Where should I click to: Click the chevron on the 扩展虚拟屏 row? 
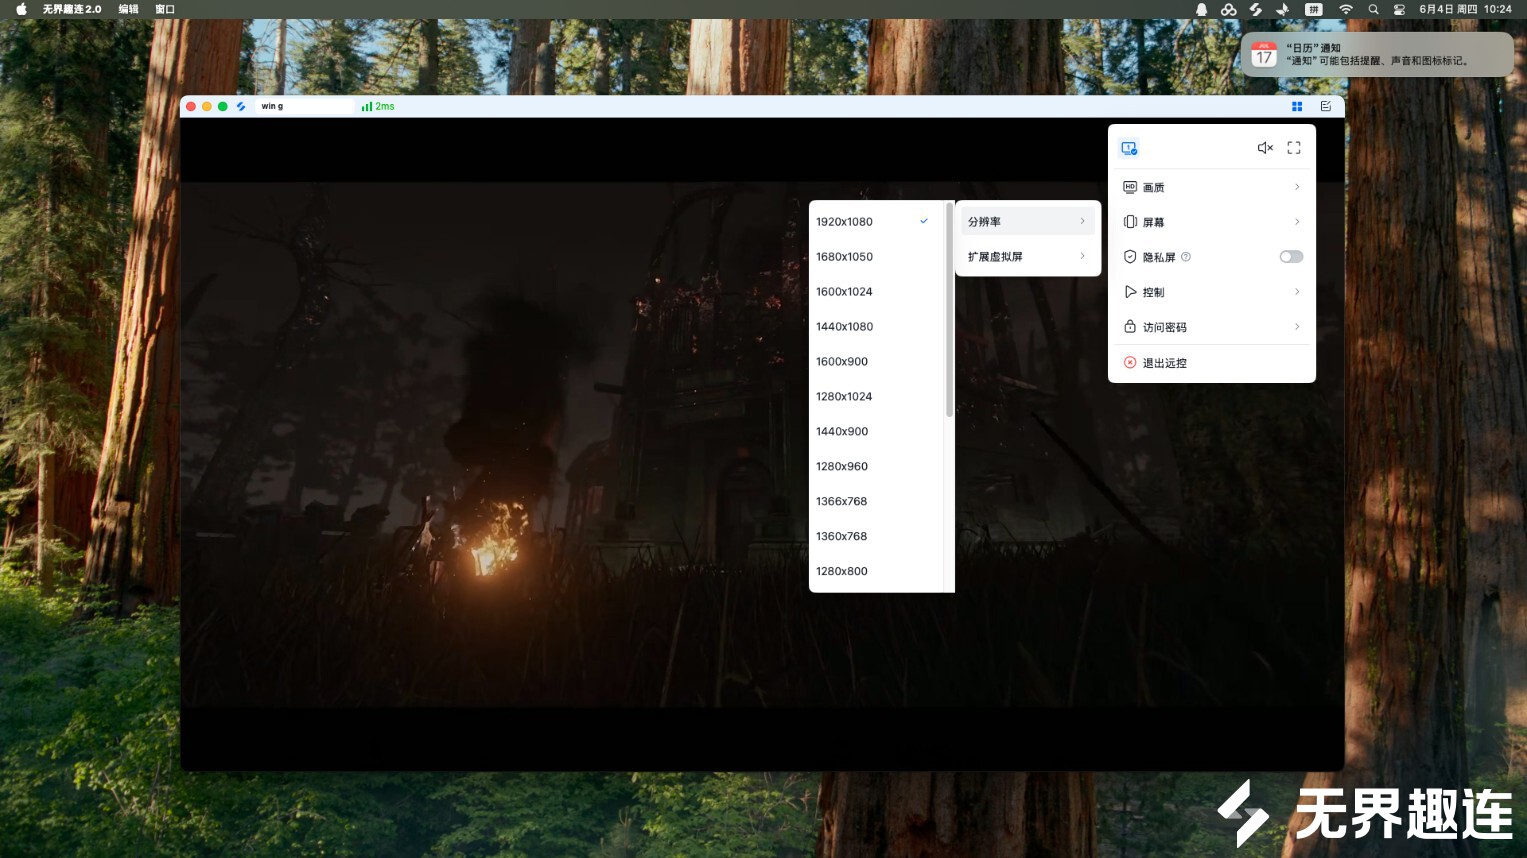click(1082, 256)
